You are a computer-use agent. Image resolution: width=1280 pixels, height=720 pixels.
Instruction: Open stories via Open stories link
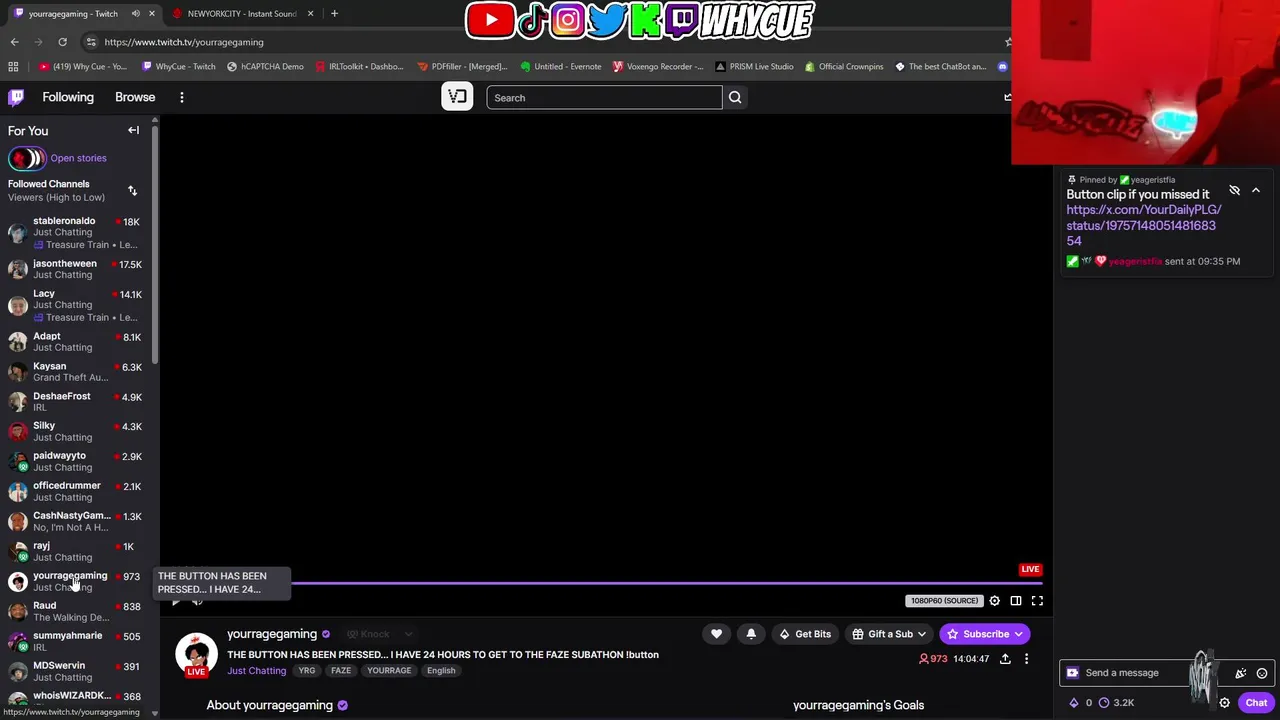point(78,158)
